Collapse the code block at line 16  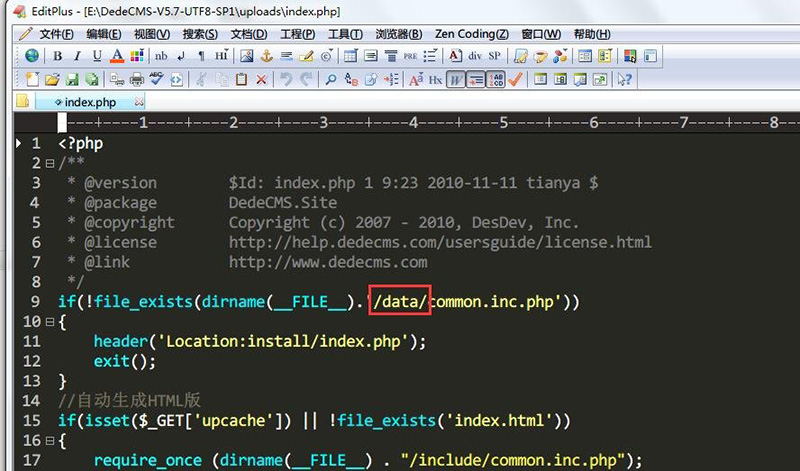click(x=50, y=440)
